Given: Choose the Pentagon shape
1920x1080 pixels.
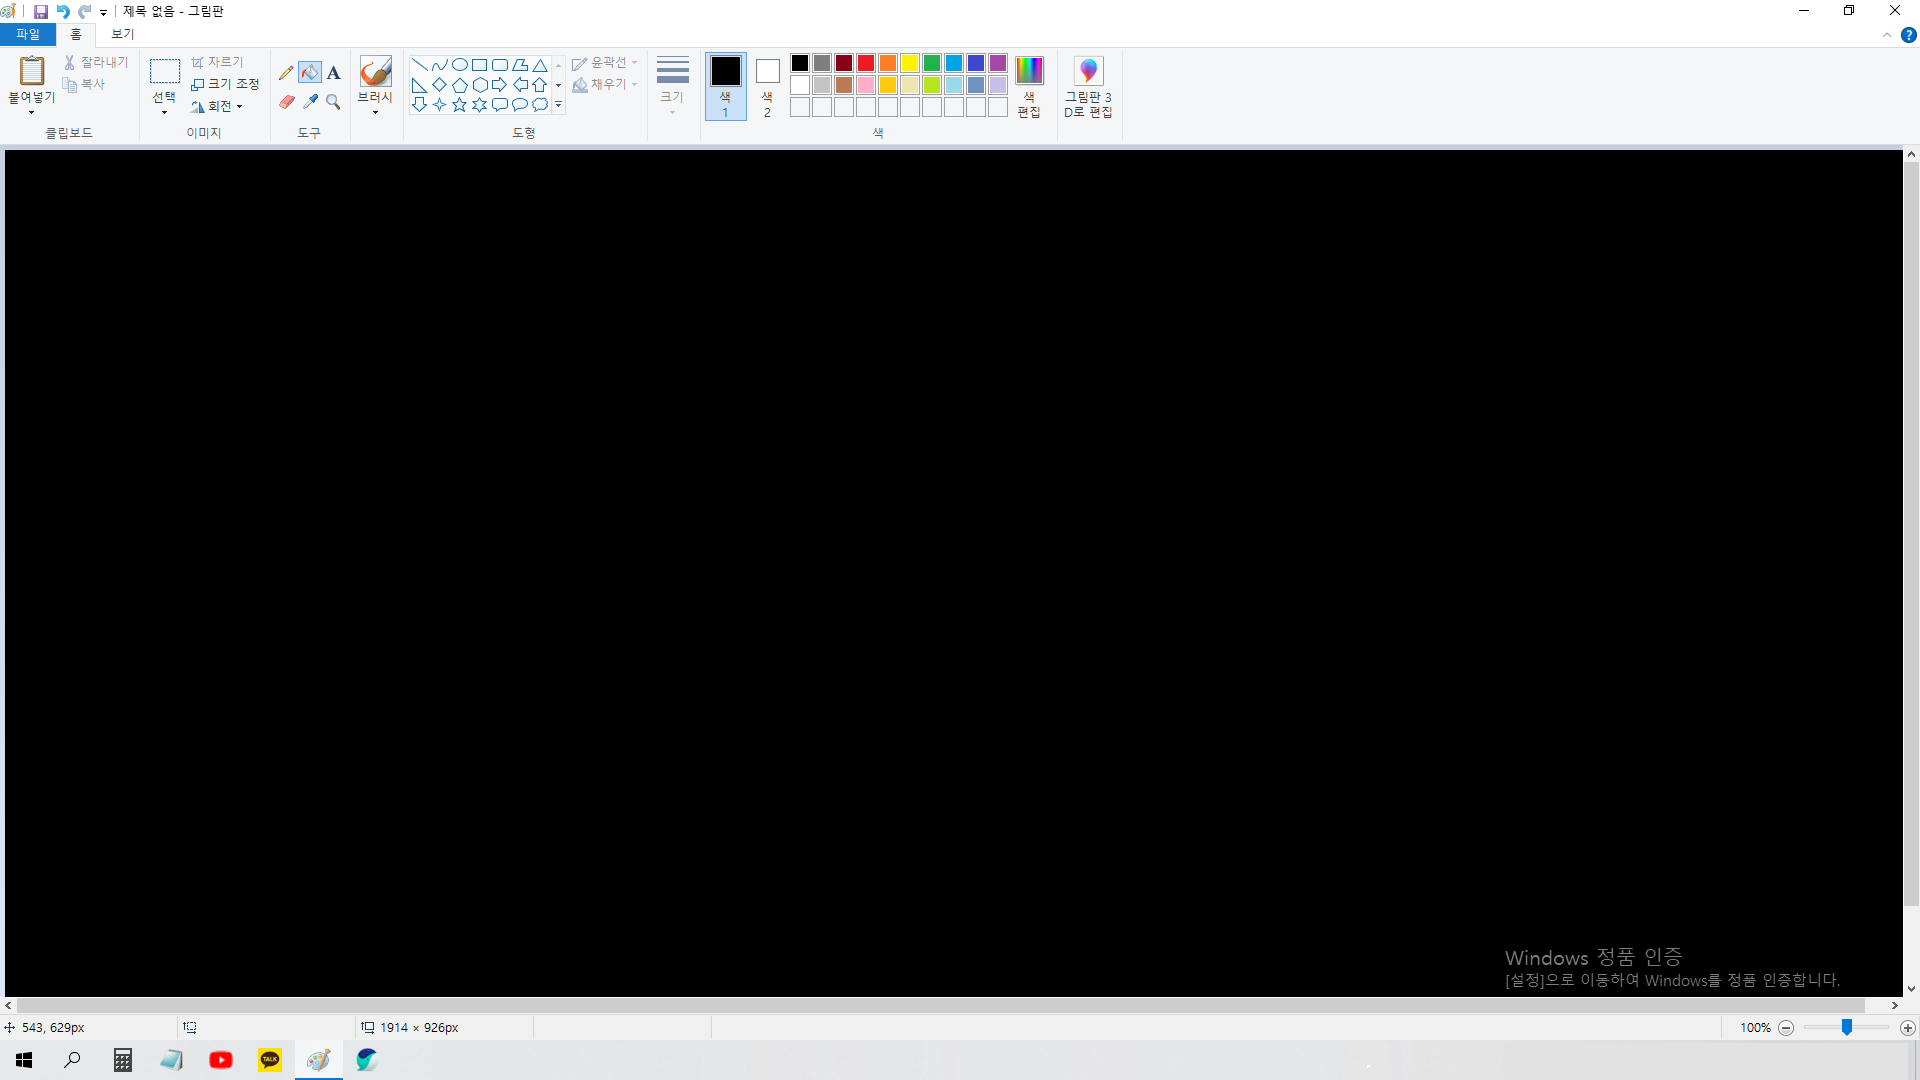Looking at the screenshot, I should point(460,85).
